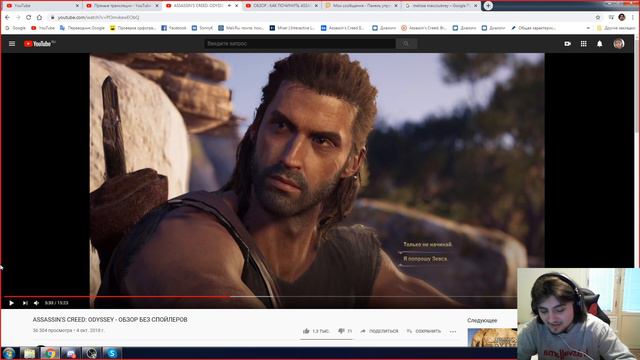640x360 pixels.
Task: Click the Следующее heading
Action: pos(482,320)
